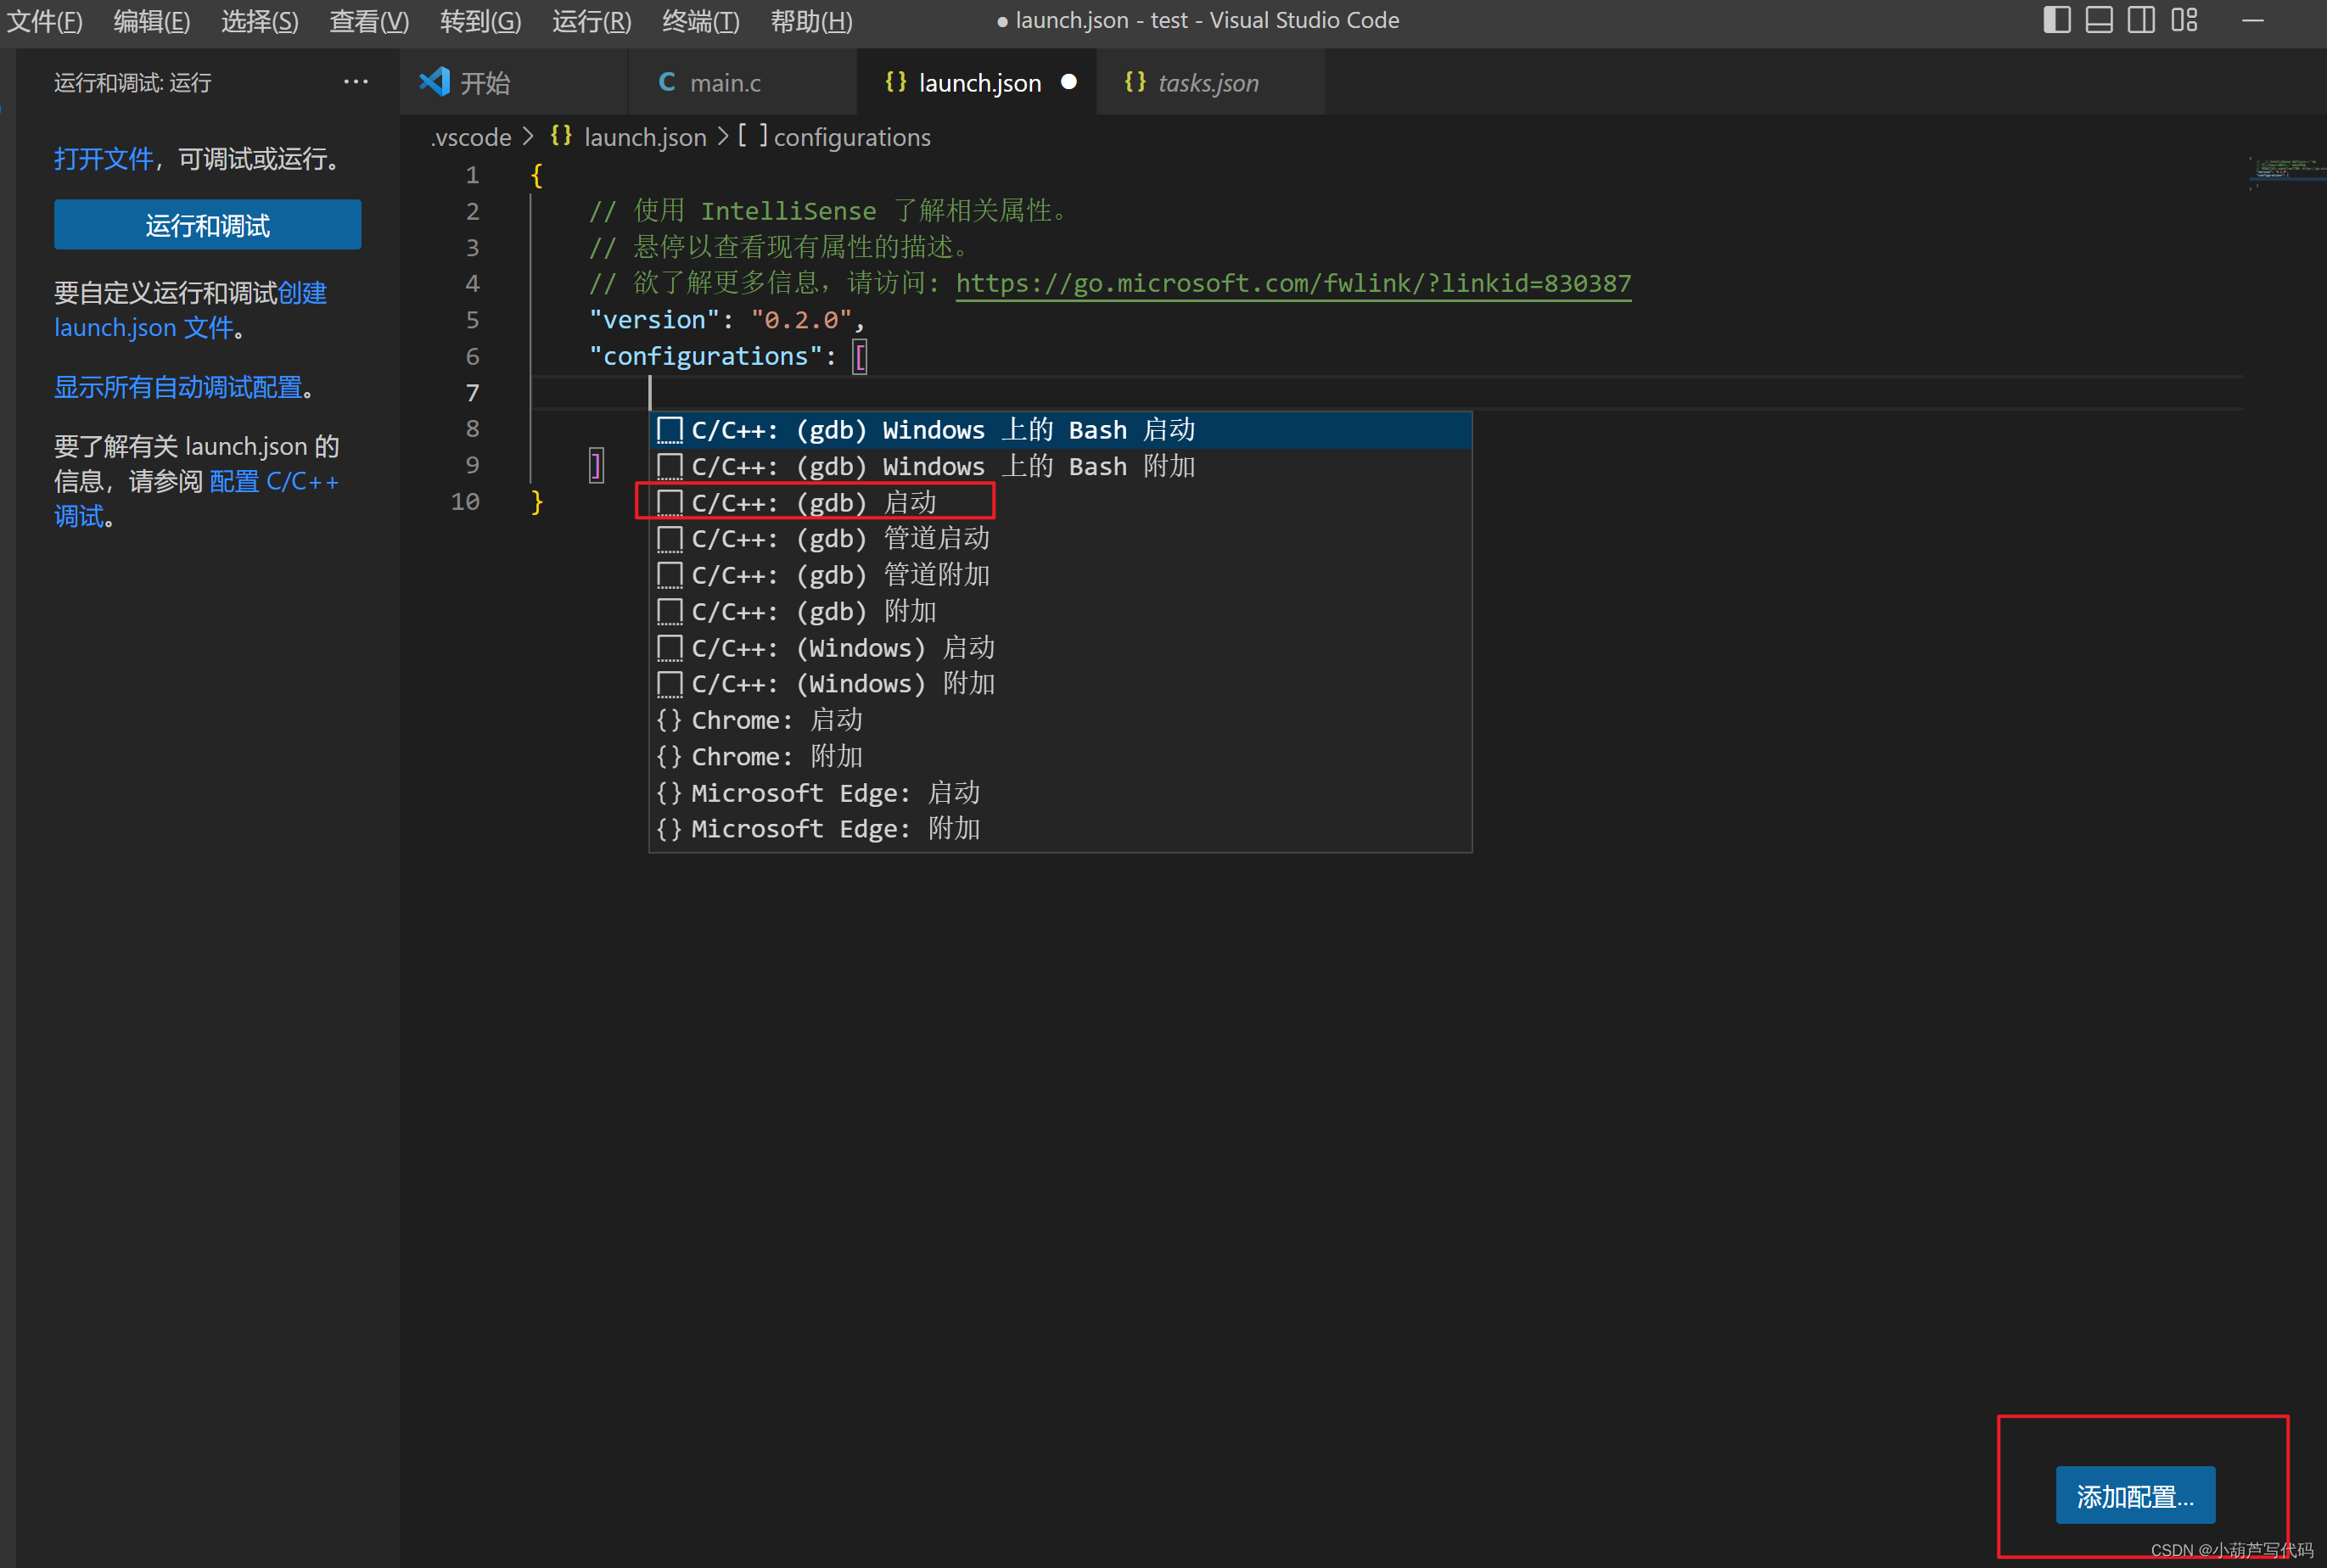Select C/C++: (Windows) 启动 suggestion
The height and width of the screenshot is (1568, 2327).
click(x=842, y=648)
